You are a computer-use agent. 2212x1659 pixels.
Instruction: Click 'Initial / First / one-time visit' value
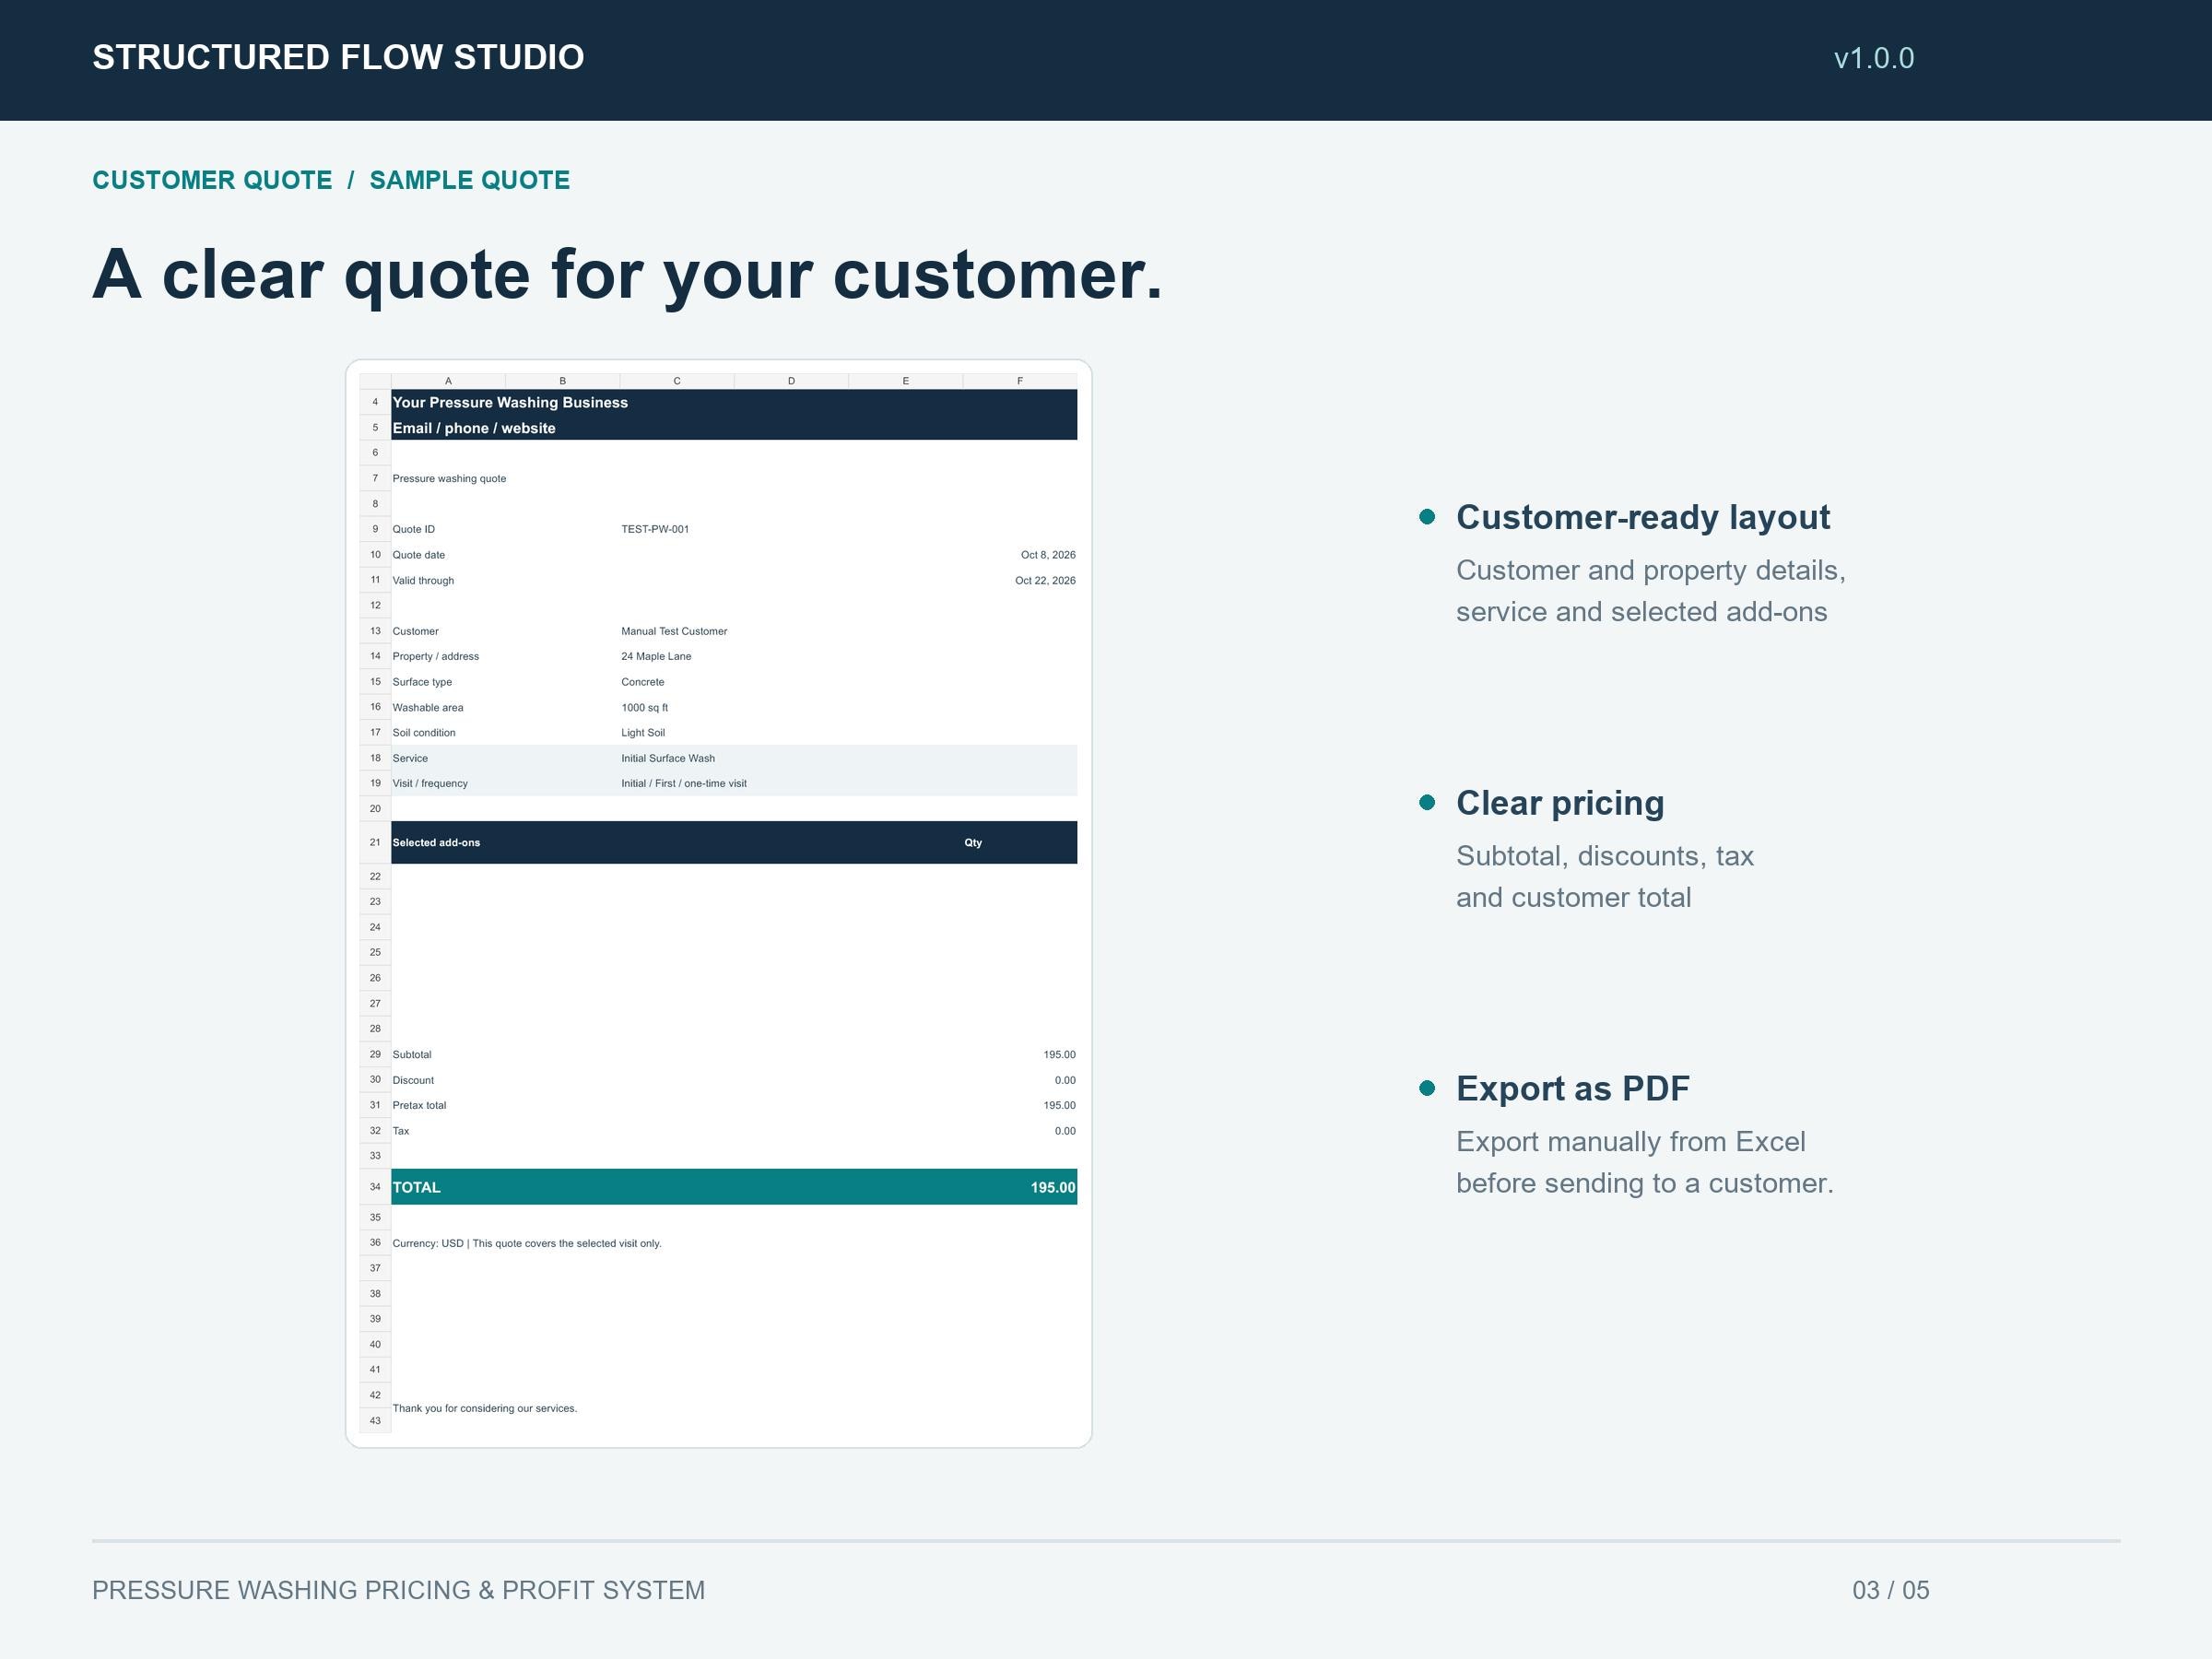point(684,783)
